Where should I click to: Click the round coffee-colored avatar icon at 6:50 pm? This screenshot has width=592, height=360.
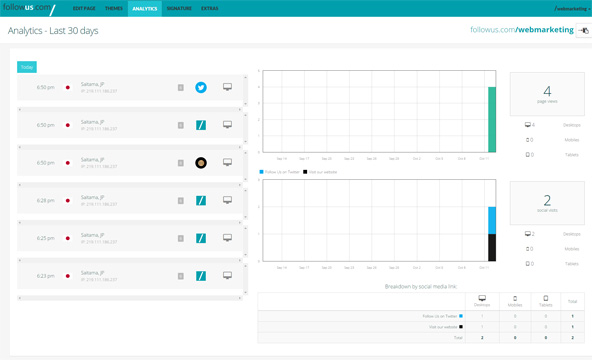pyautogui.click(x=201, y=163)
